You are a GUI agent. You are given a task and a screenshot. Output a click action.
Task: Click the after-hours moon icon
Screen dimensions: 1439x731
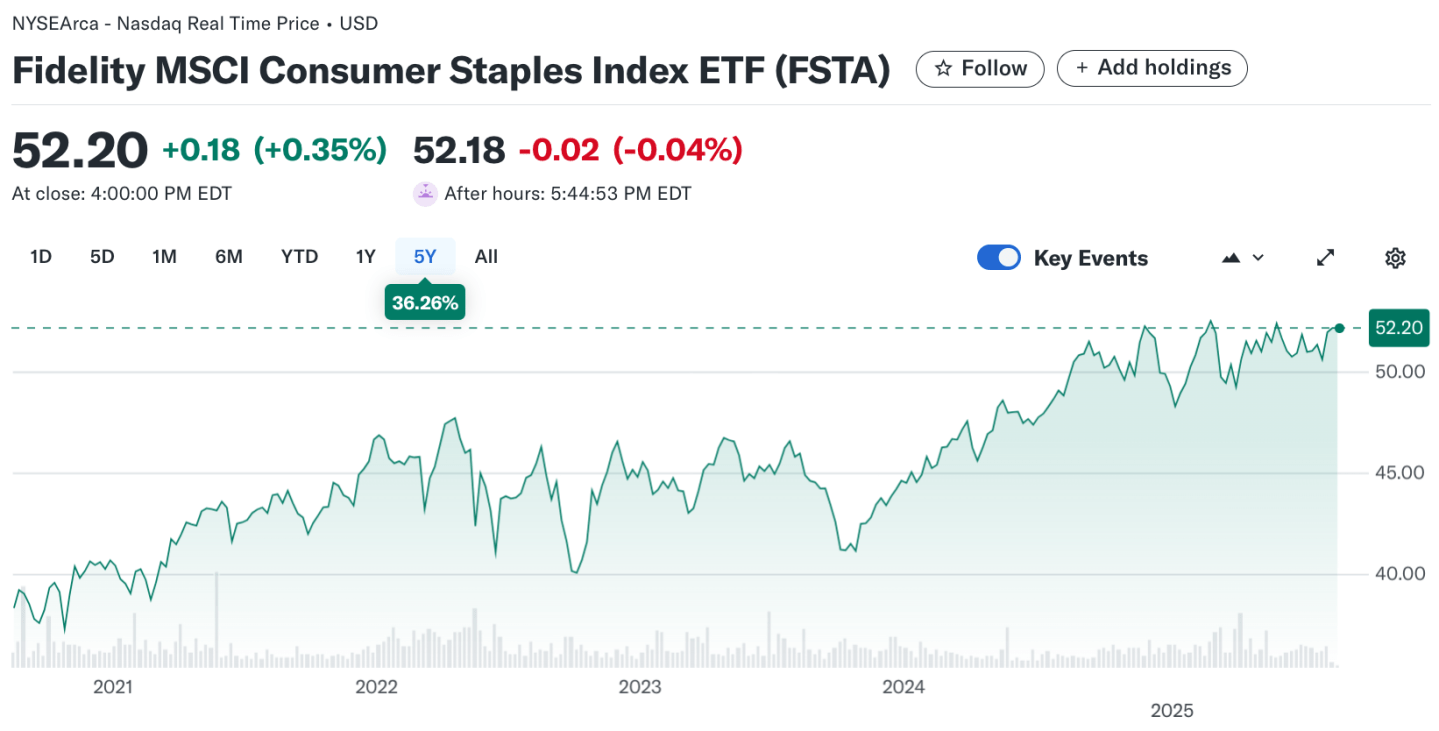click(x=424, y=193)
